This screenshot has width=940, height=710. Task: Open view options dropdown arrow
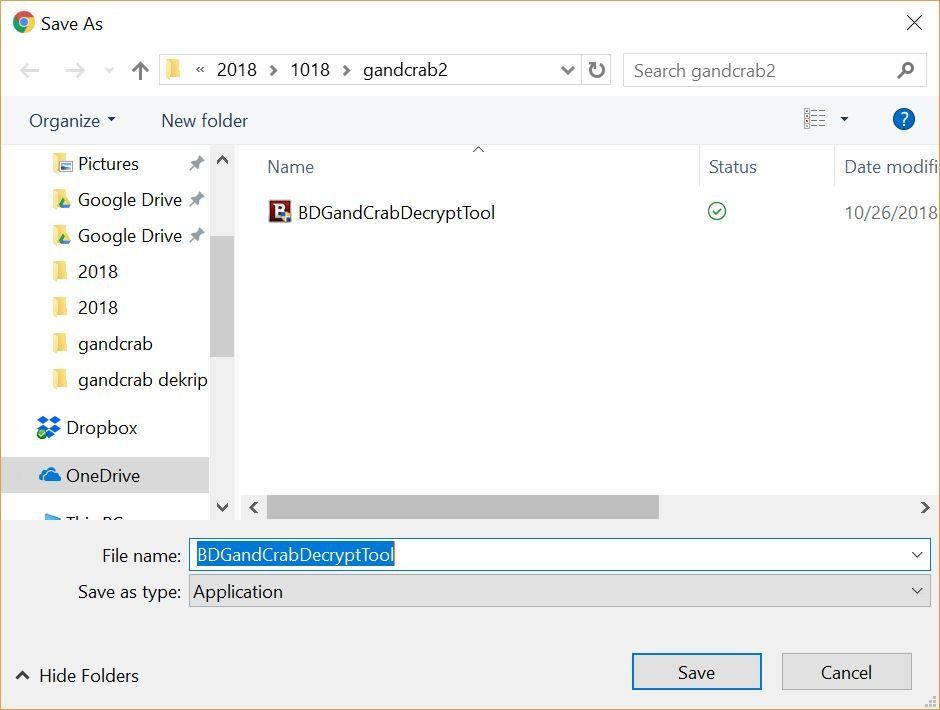pos(844,119)
